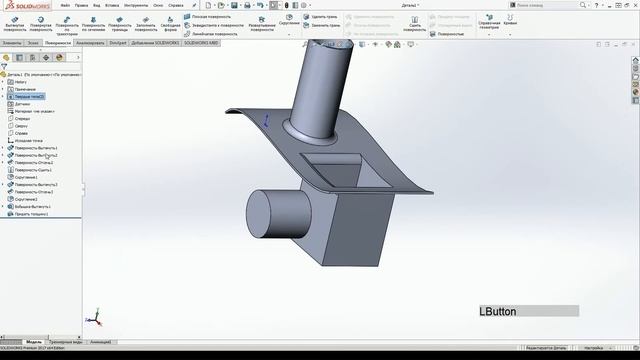Screen dimensions: 640x360
Task: Select Твердые тела(2) item in feature tree
Action: (x=26, y=97)
